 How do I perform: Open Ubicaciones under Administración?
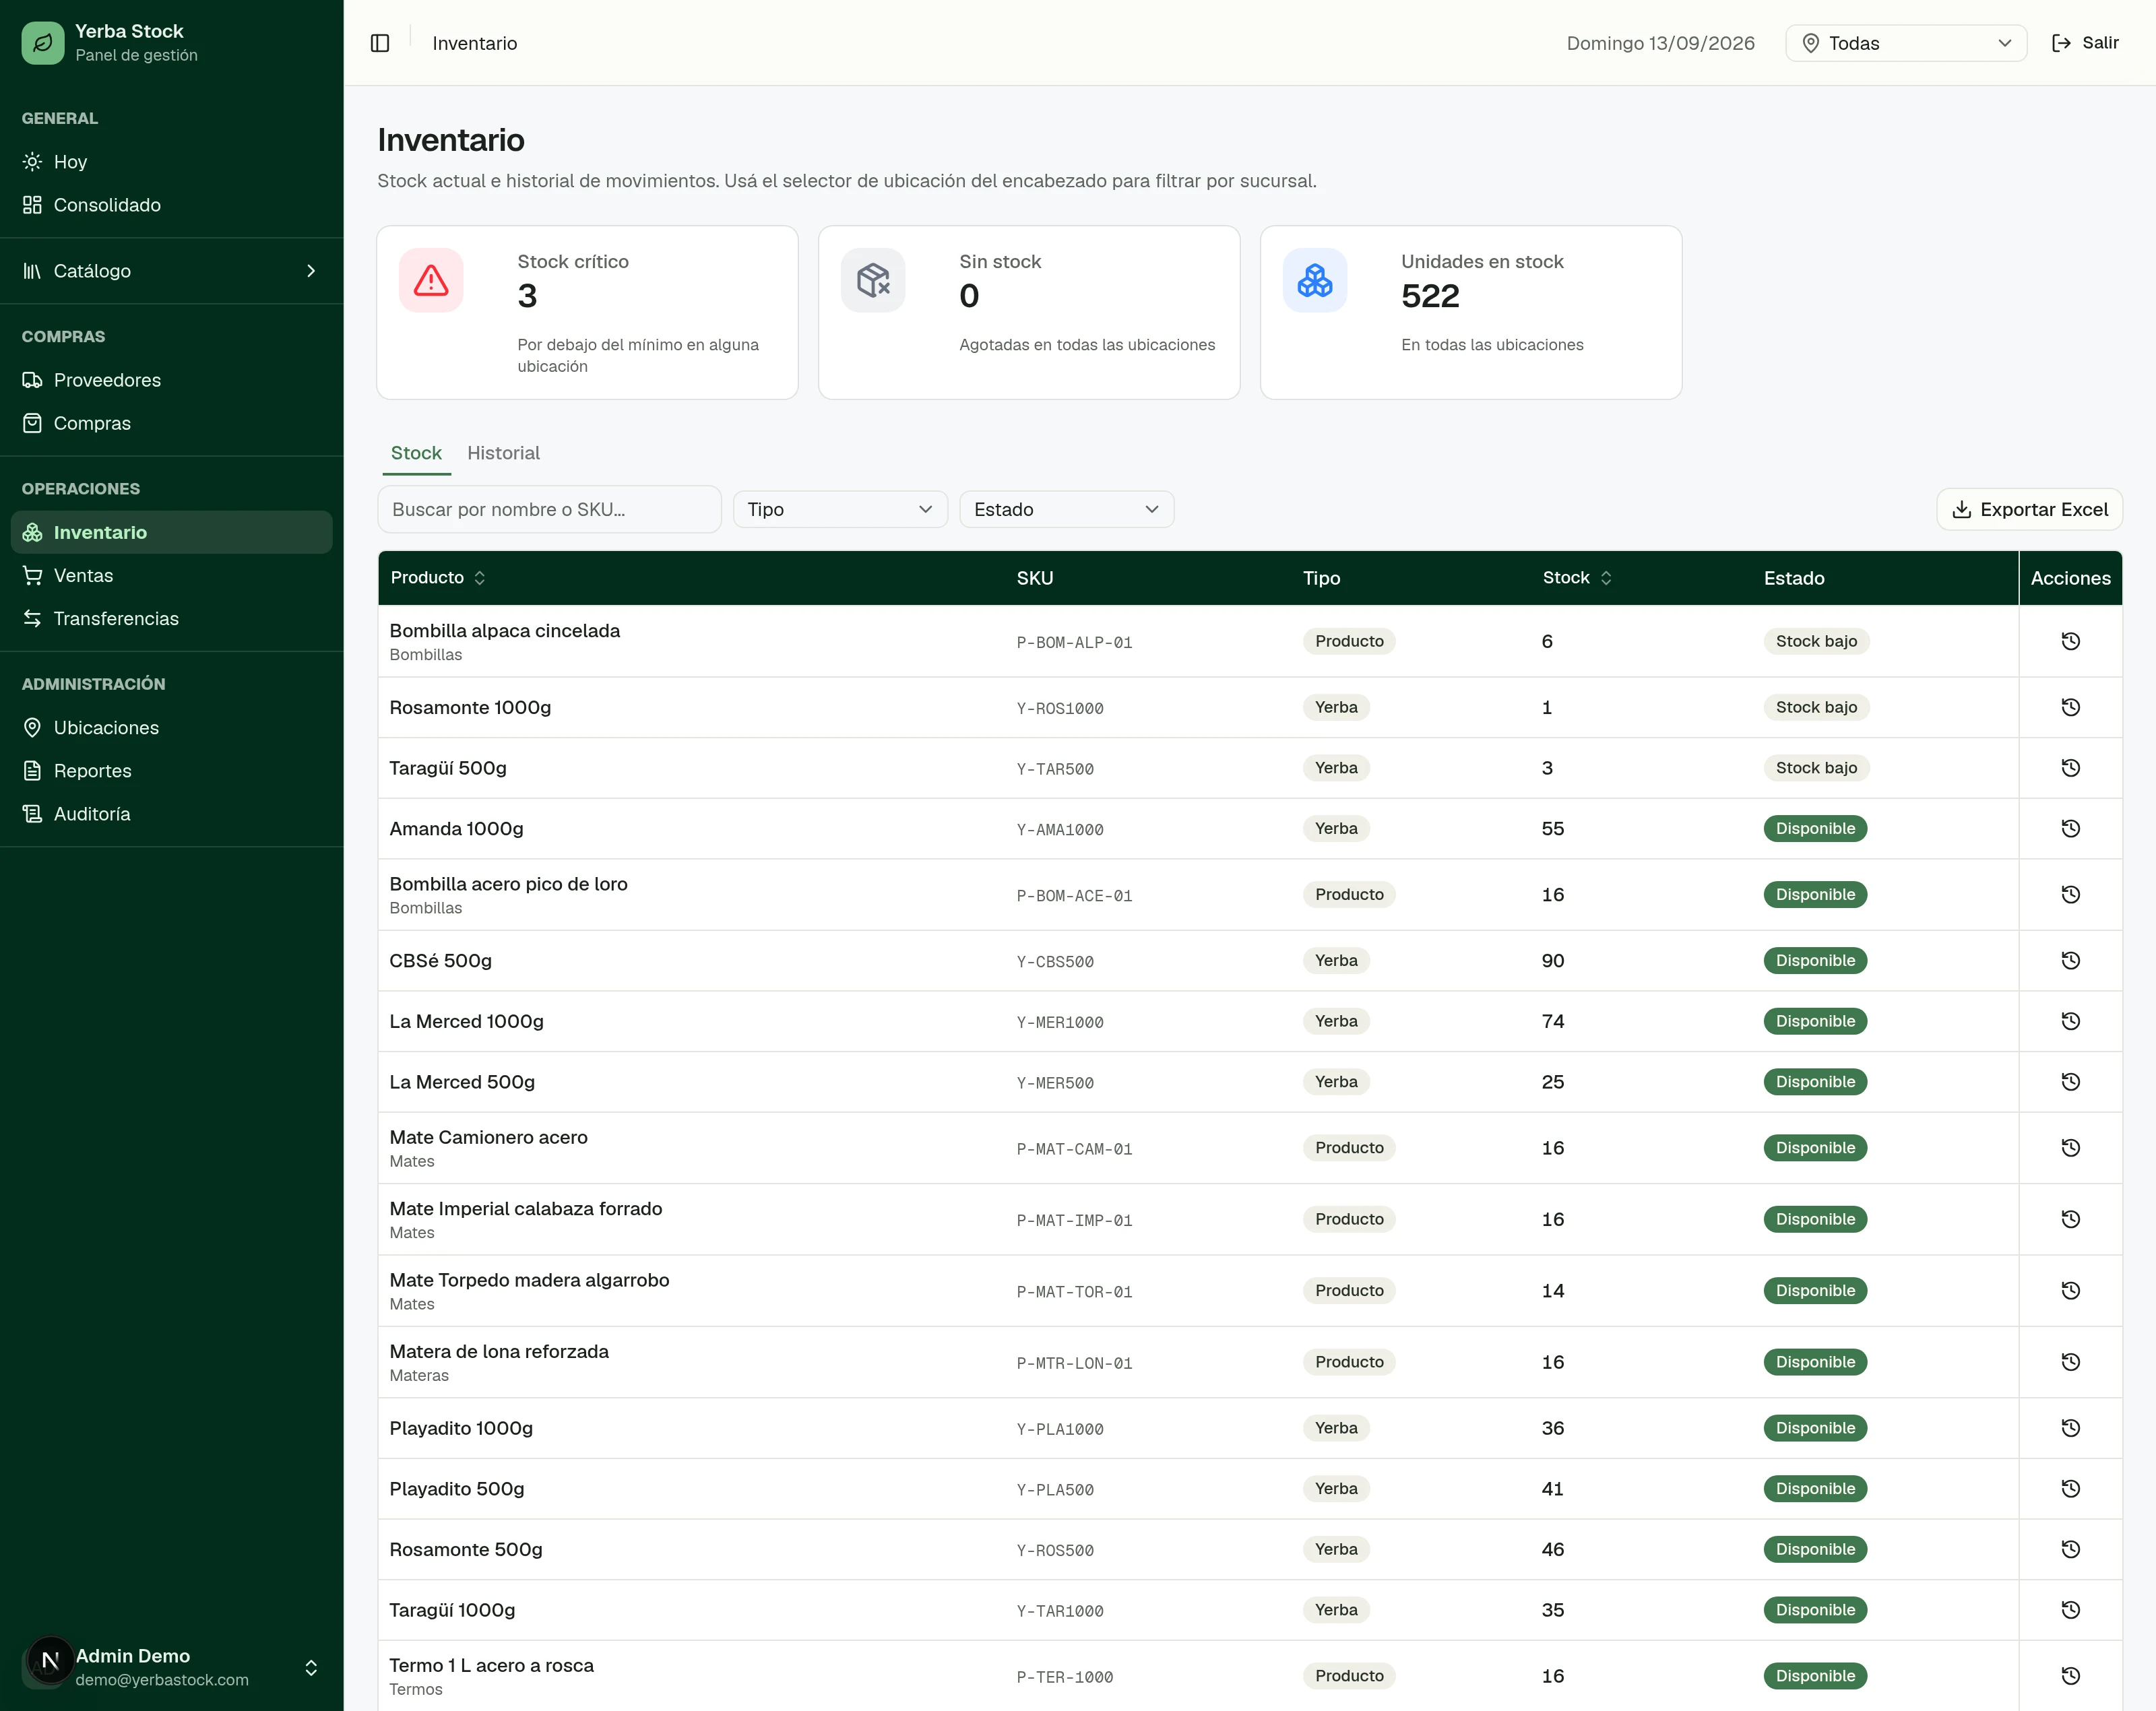[171, 727]
